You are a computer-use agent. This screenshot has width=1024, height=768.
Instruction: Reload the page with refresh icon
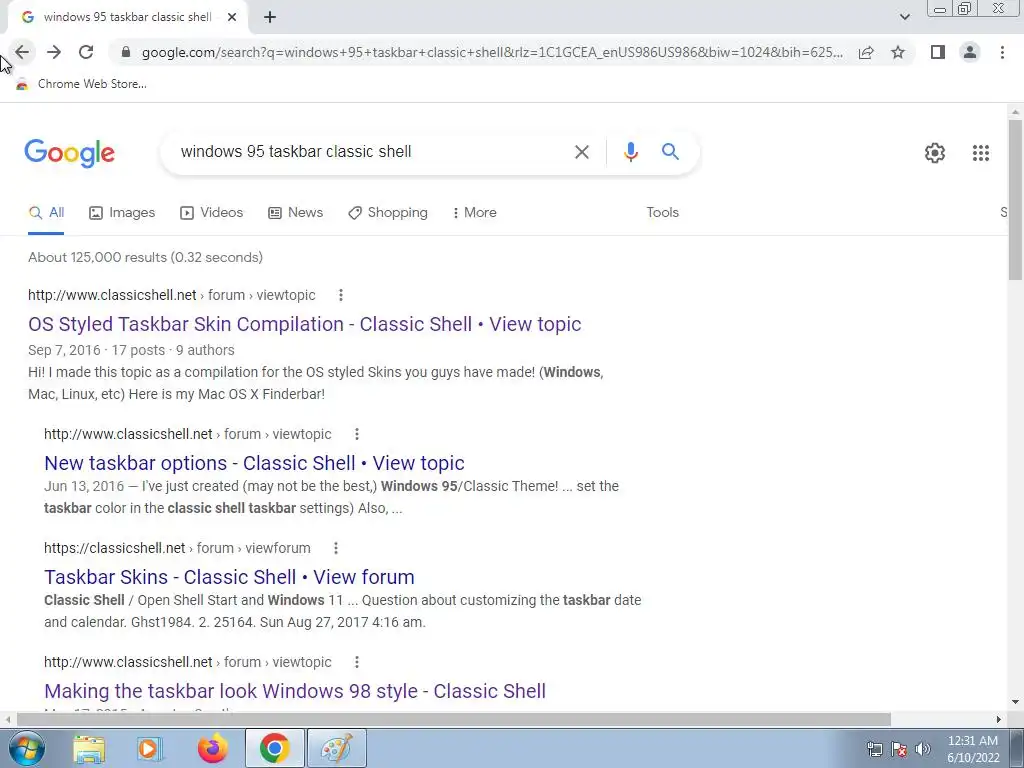(x=86, y=52)
